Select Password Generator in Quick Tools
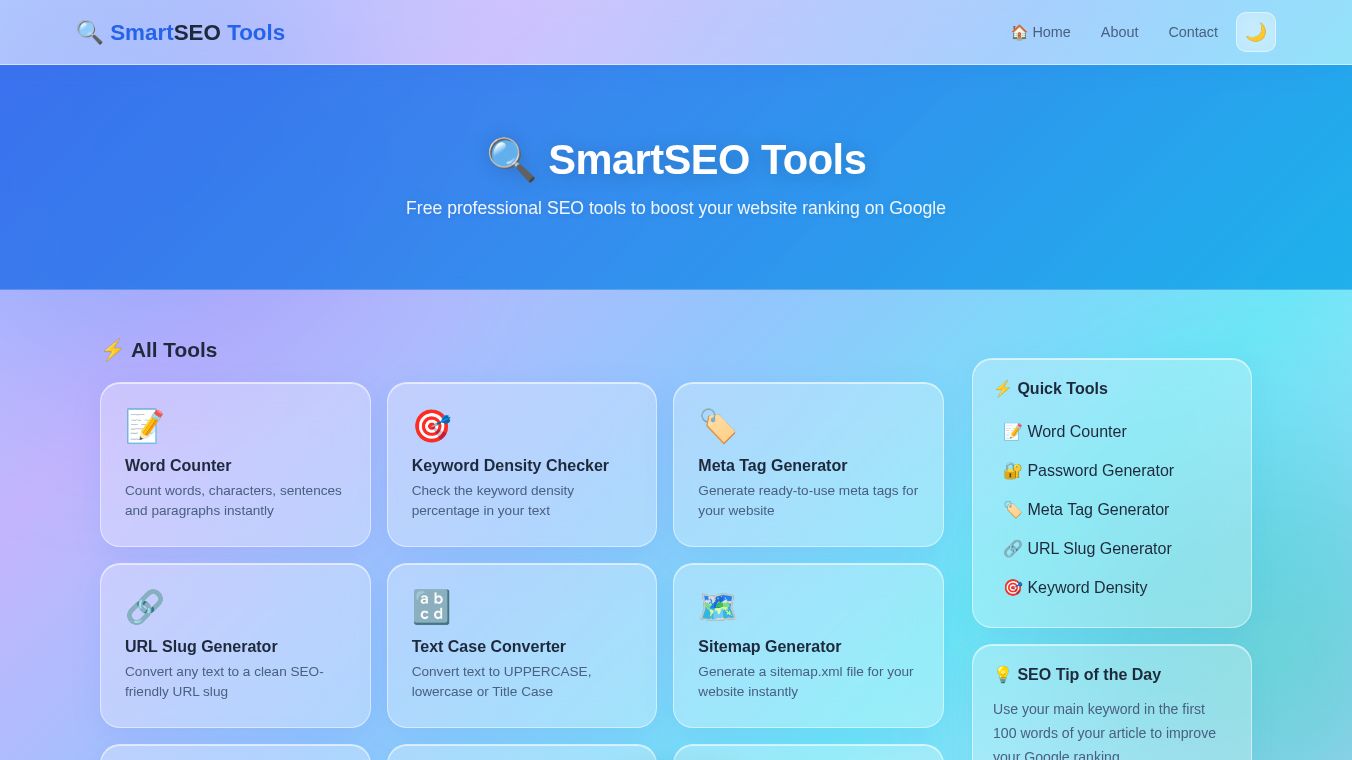Screen dimensions: 1352x760 tap(1112, 471)
